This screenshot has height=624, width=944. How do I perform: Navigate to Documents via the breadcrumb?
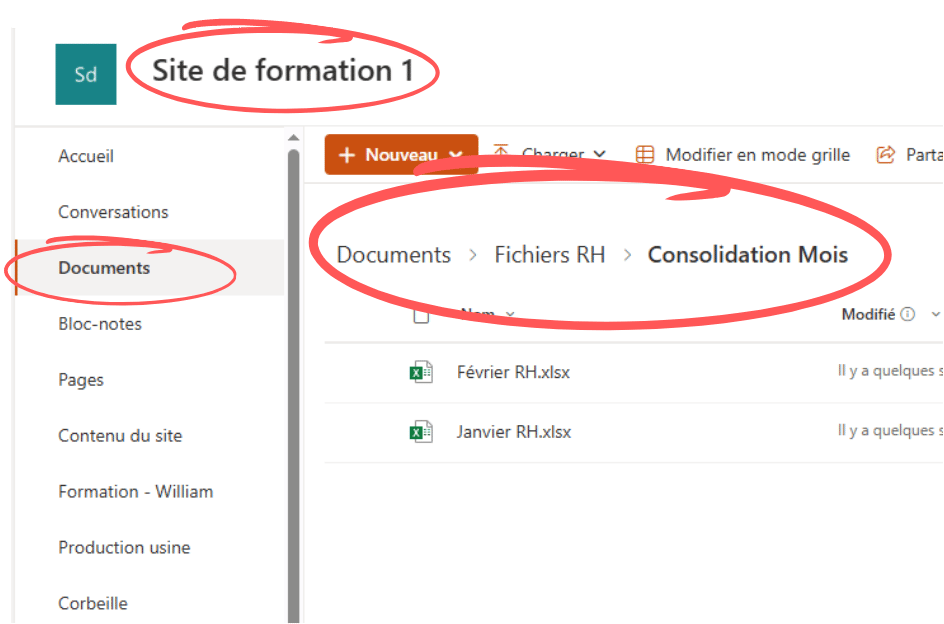393,255
